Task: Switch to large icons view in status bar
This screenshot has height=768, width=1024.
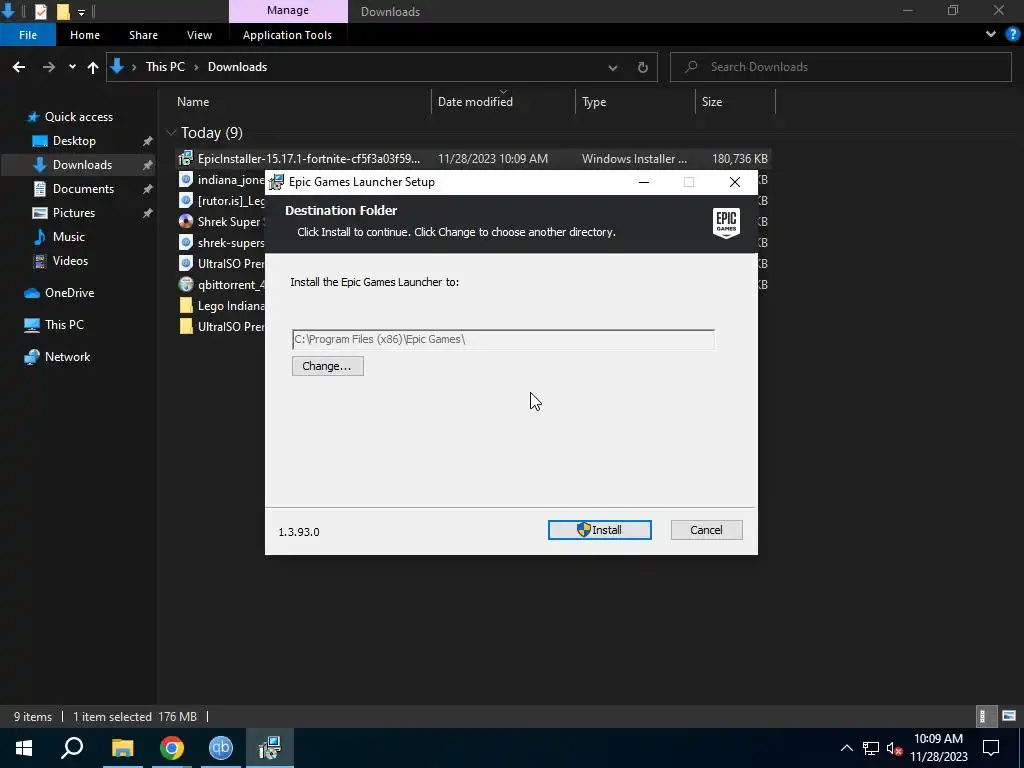Action: [x=1009, y=716]
